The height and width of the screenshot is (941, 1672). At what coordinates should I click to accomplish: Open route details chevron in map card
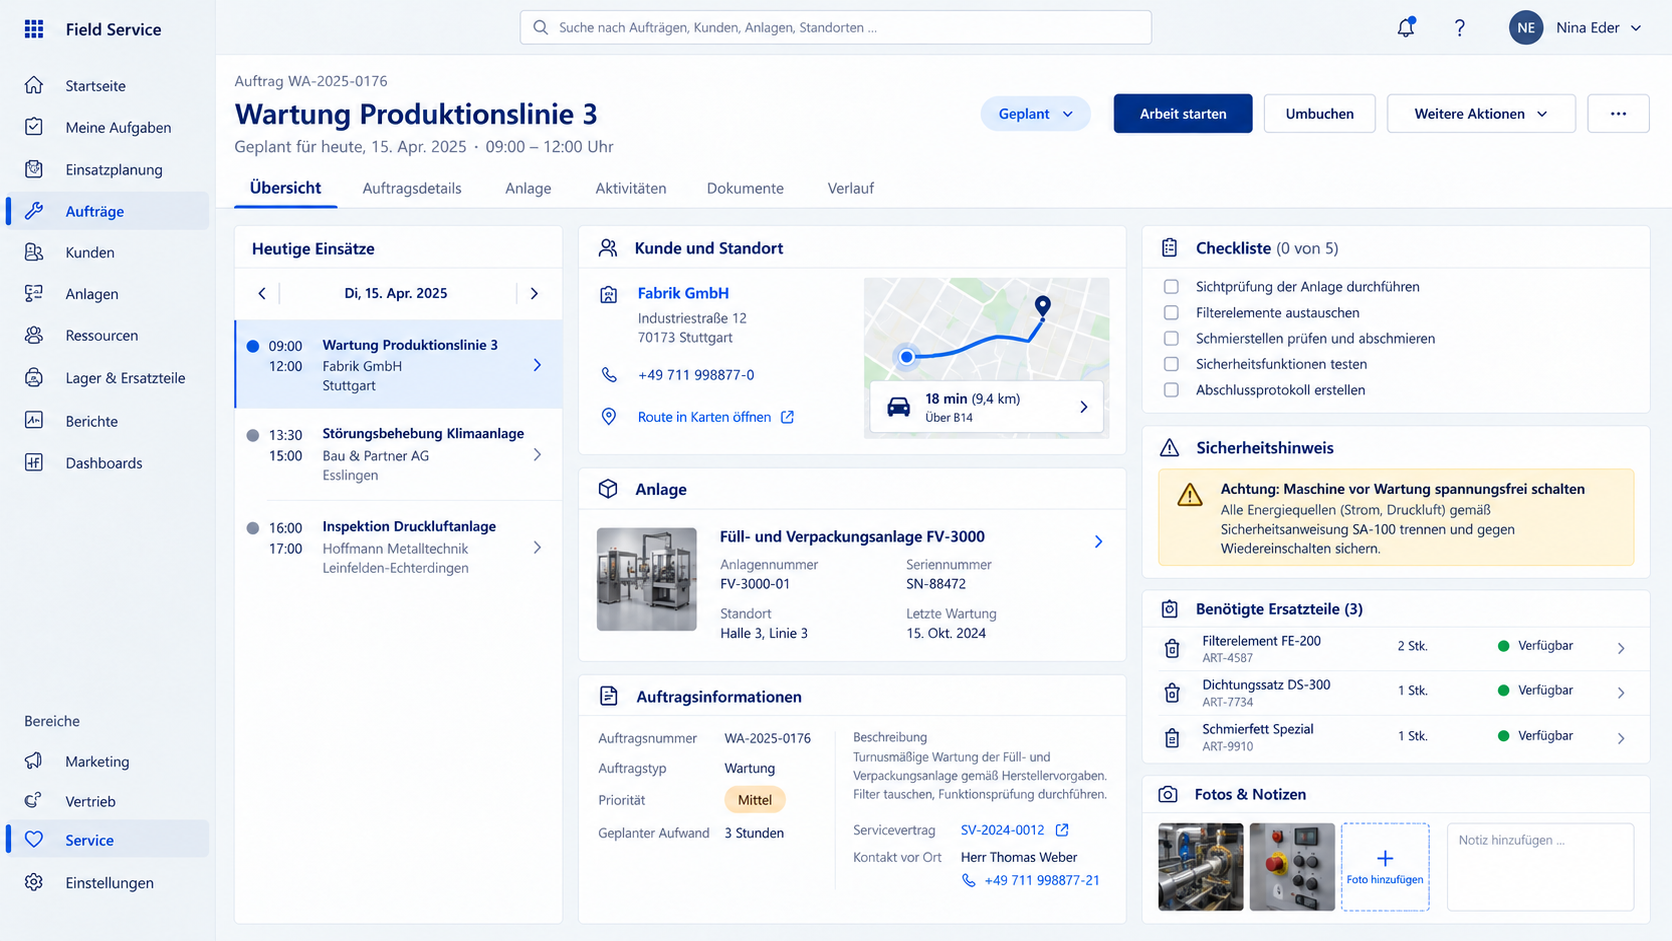[x=1084, y=407]
